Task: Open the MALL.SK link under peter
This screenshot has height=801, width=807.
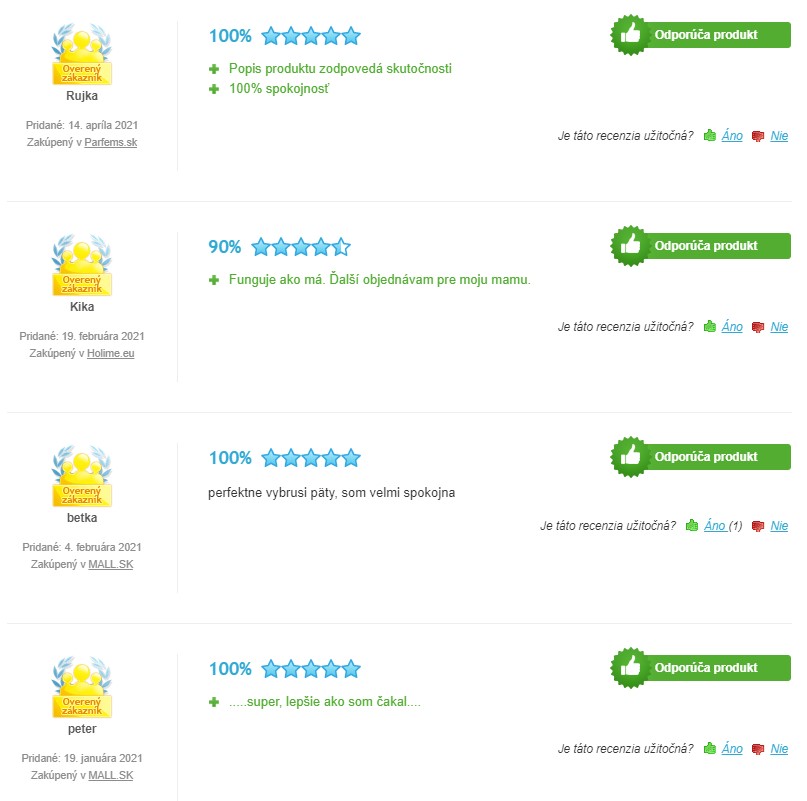Action: click(x=111, y=775)
